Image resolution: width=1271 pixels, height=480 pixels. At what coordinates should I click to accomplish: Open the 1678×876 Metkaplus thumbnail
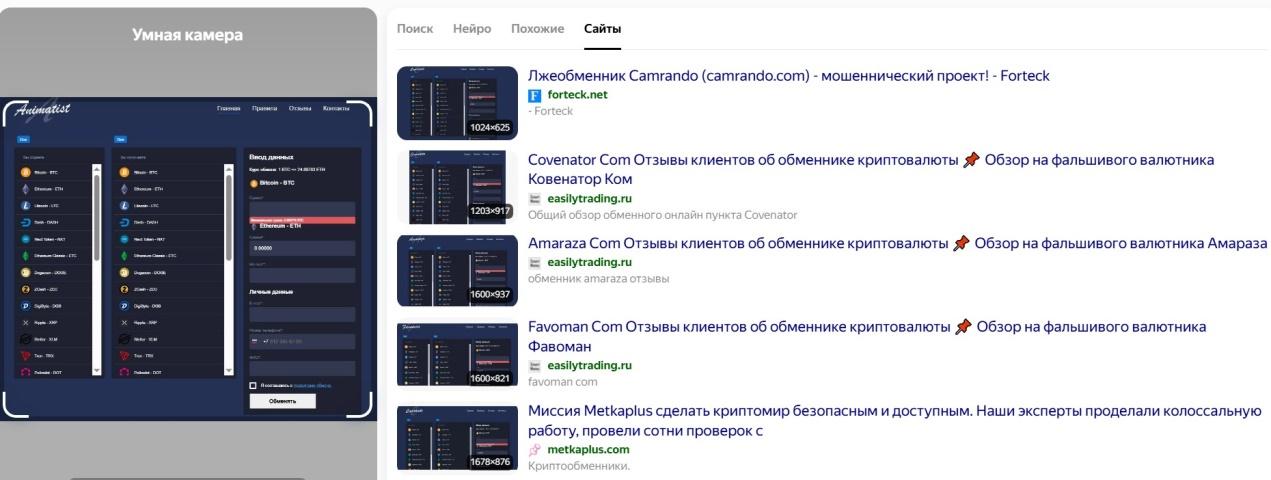tap(457, 437)
